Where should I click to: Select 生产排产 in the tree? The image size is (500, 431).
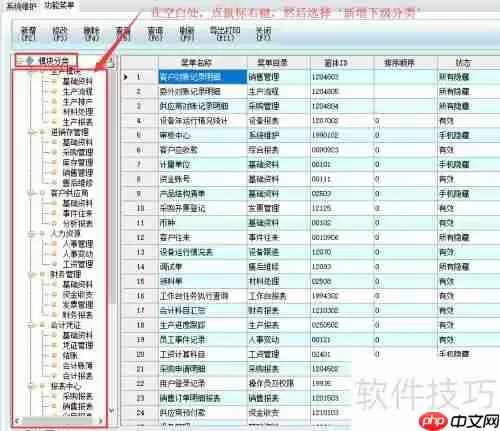click(x=78, y=102)
